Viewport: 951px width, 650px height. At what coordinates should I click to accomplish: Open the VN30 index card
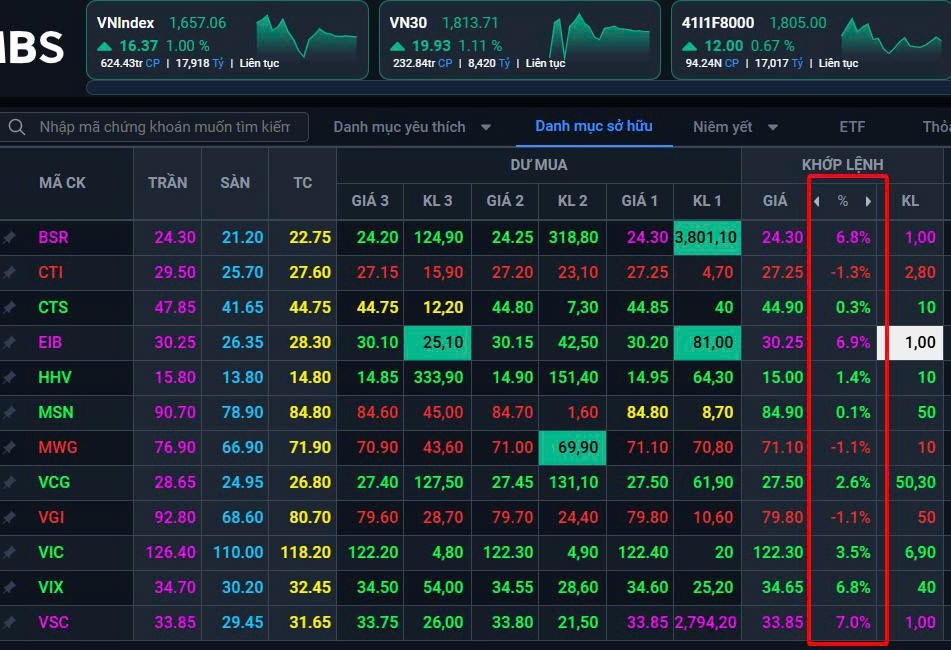[x=519, y=40]
